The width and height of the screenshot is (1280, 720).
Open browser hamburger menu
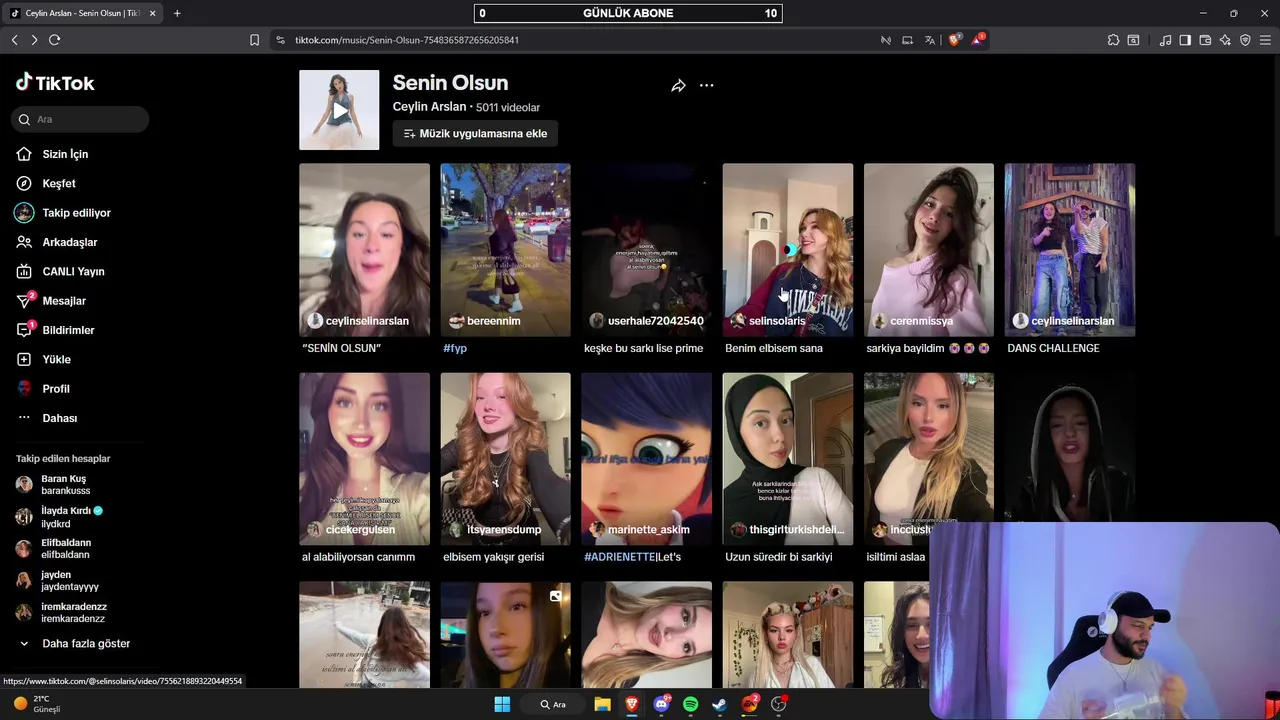tap(1266, 40)
